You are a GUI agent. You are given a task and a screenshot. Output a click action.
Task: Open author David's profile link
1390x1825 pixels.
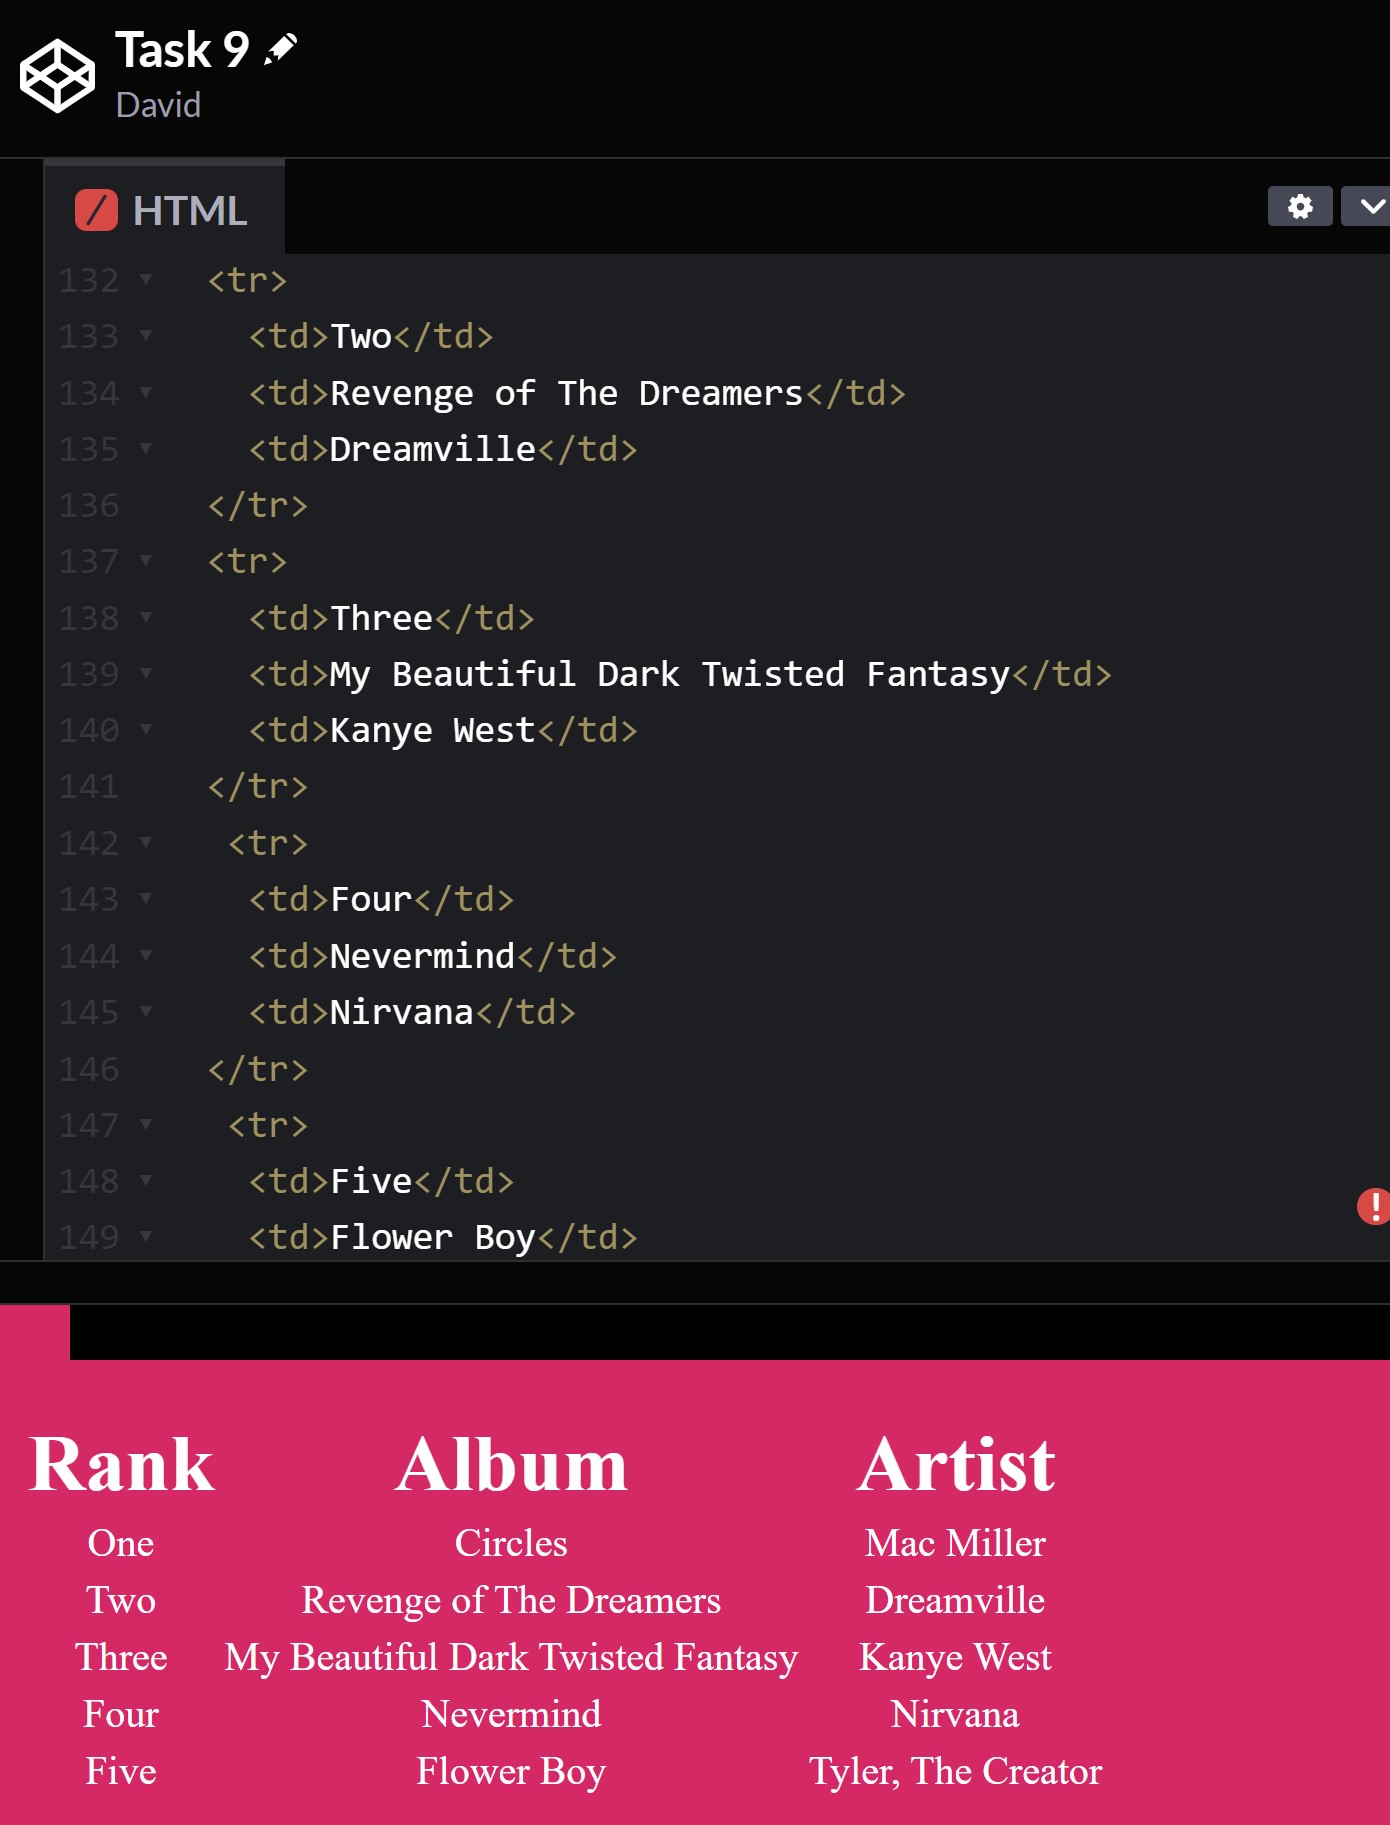[x=158, y=105]
